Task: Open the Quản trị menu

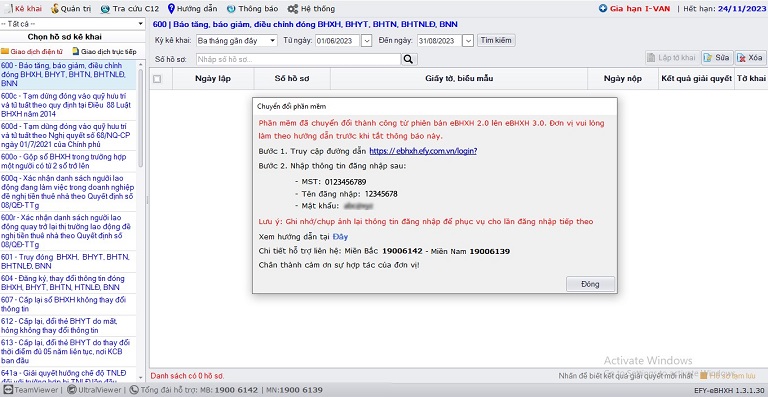Action: pos(72,8)
